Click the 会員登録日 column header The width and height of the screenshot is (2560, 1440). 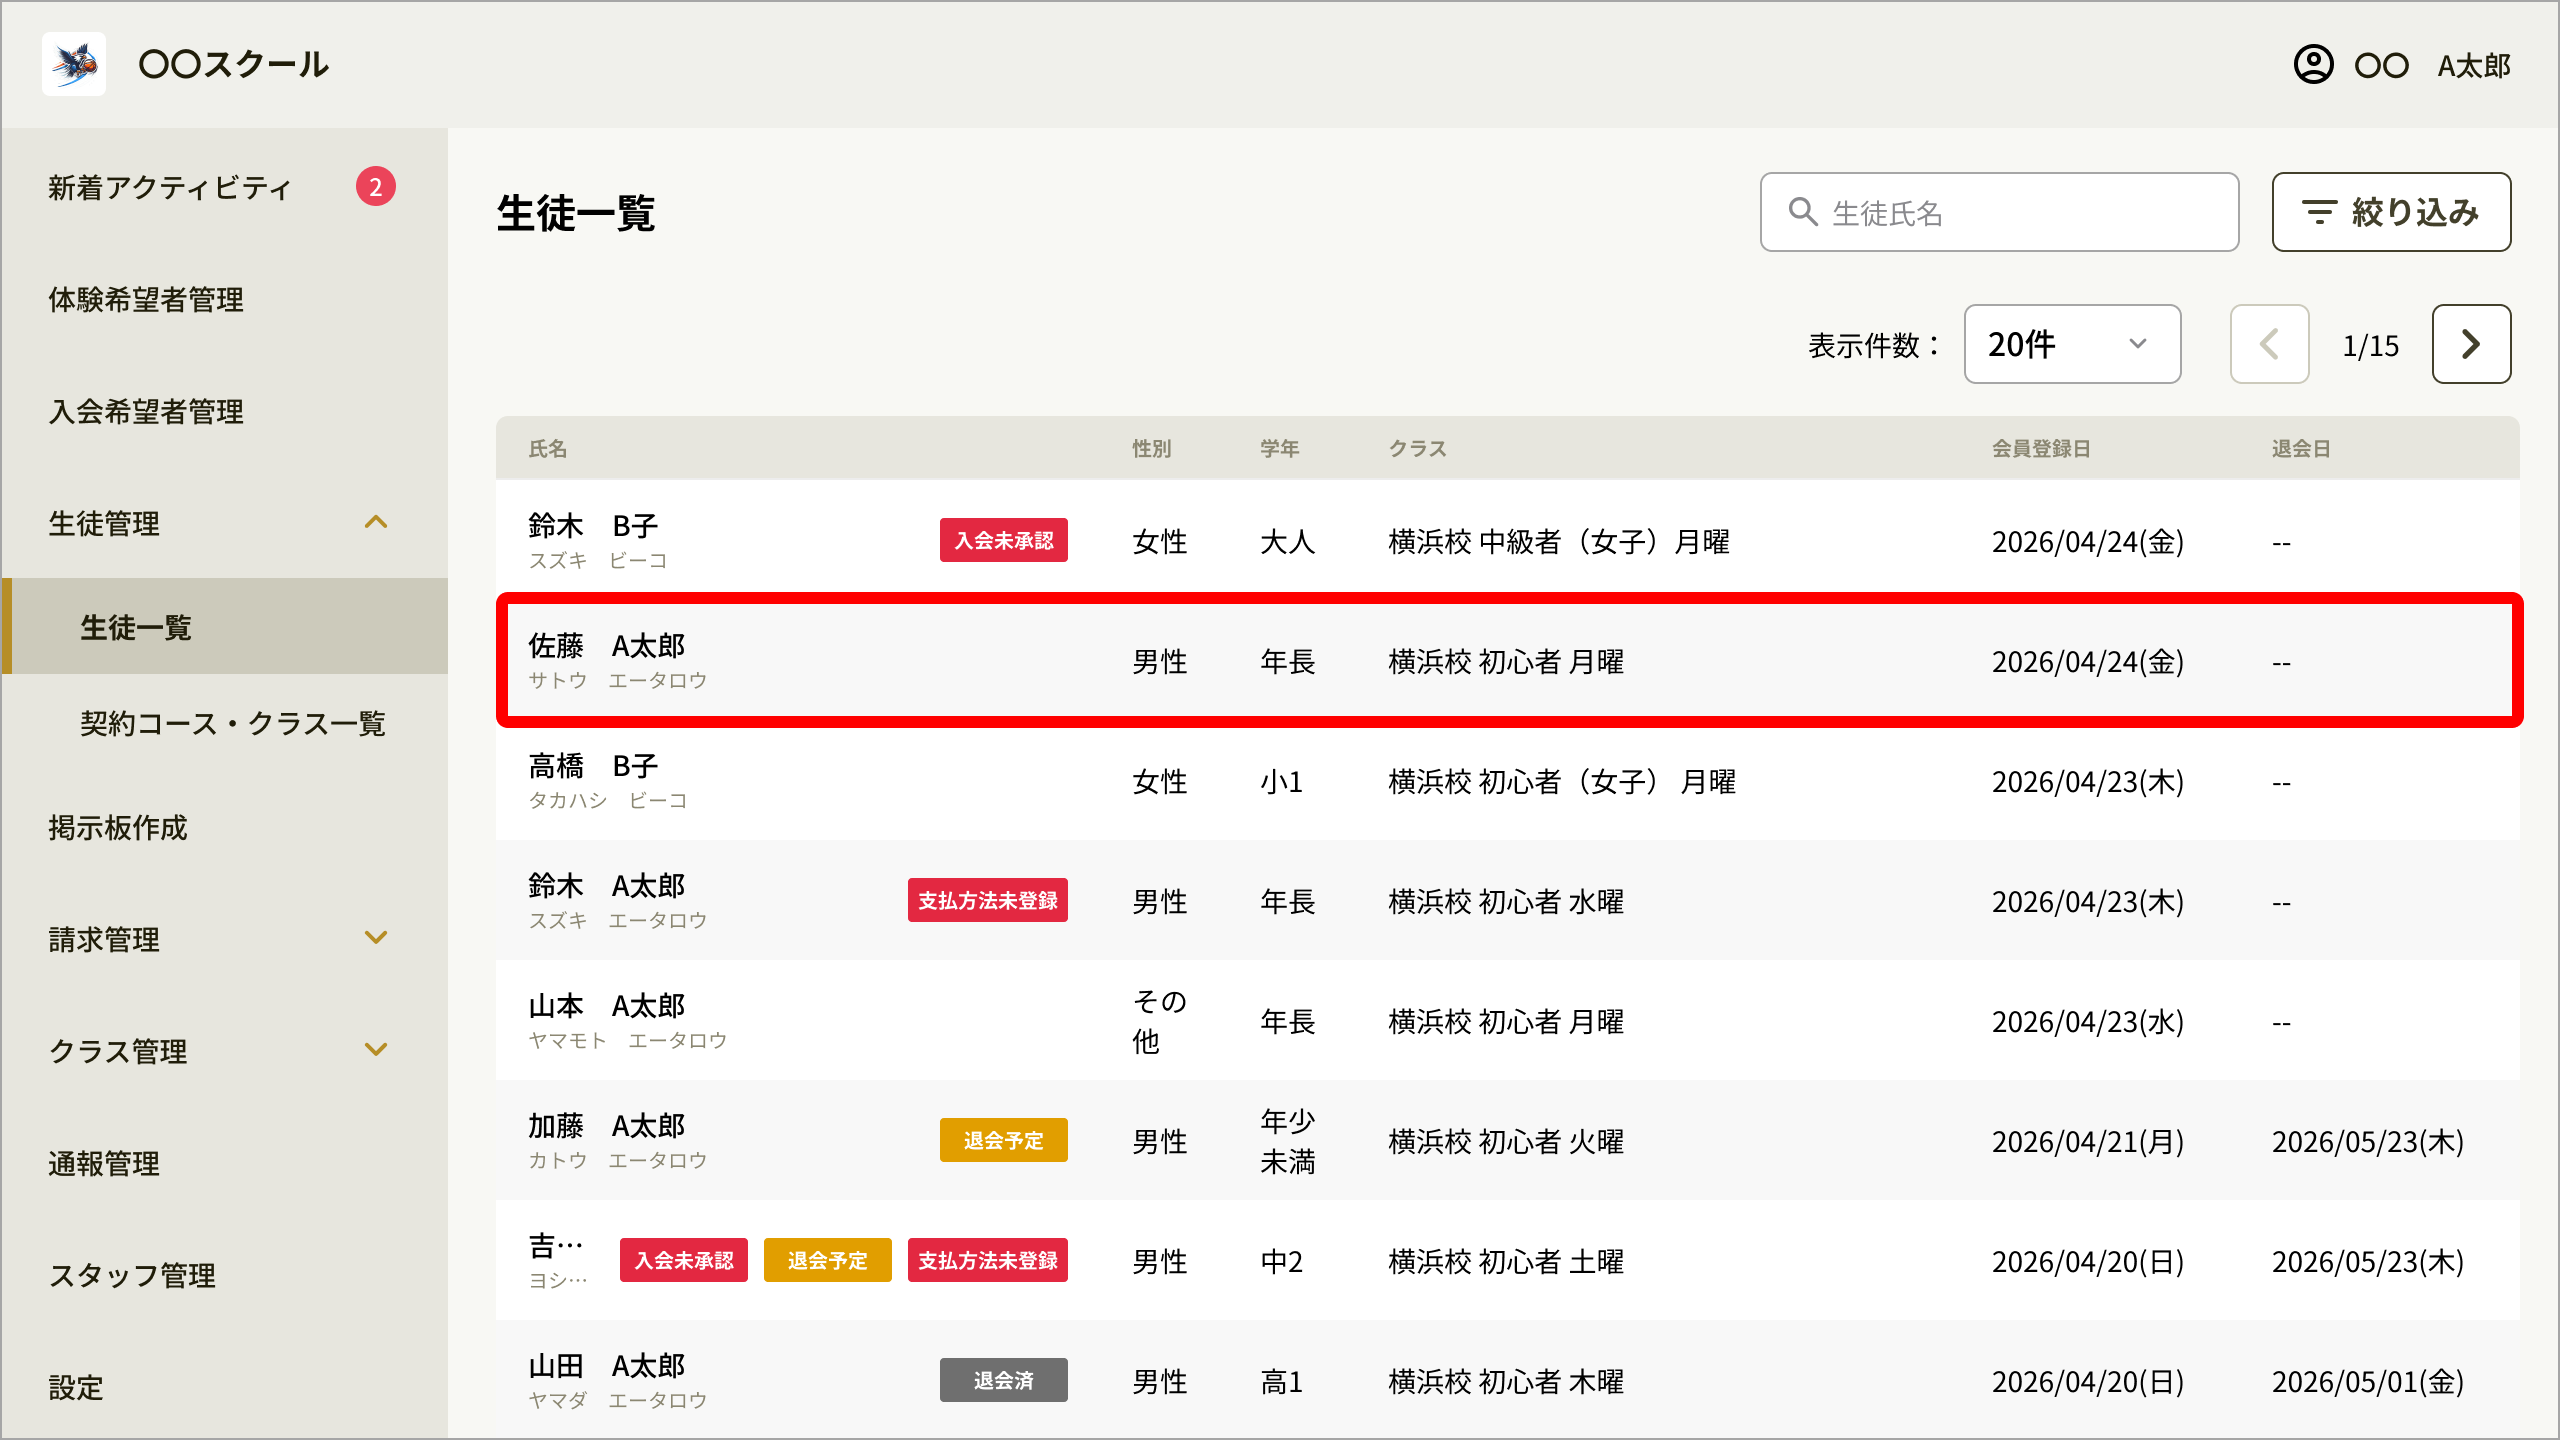click(x=2042, y=449)
